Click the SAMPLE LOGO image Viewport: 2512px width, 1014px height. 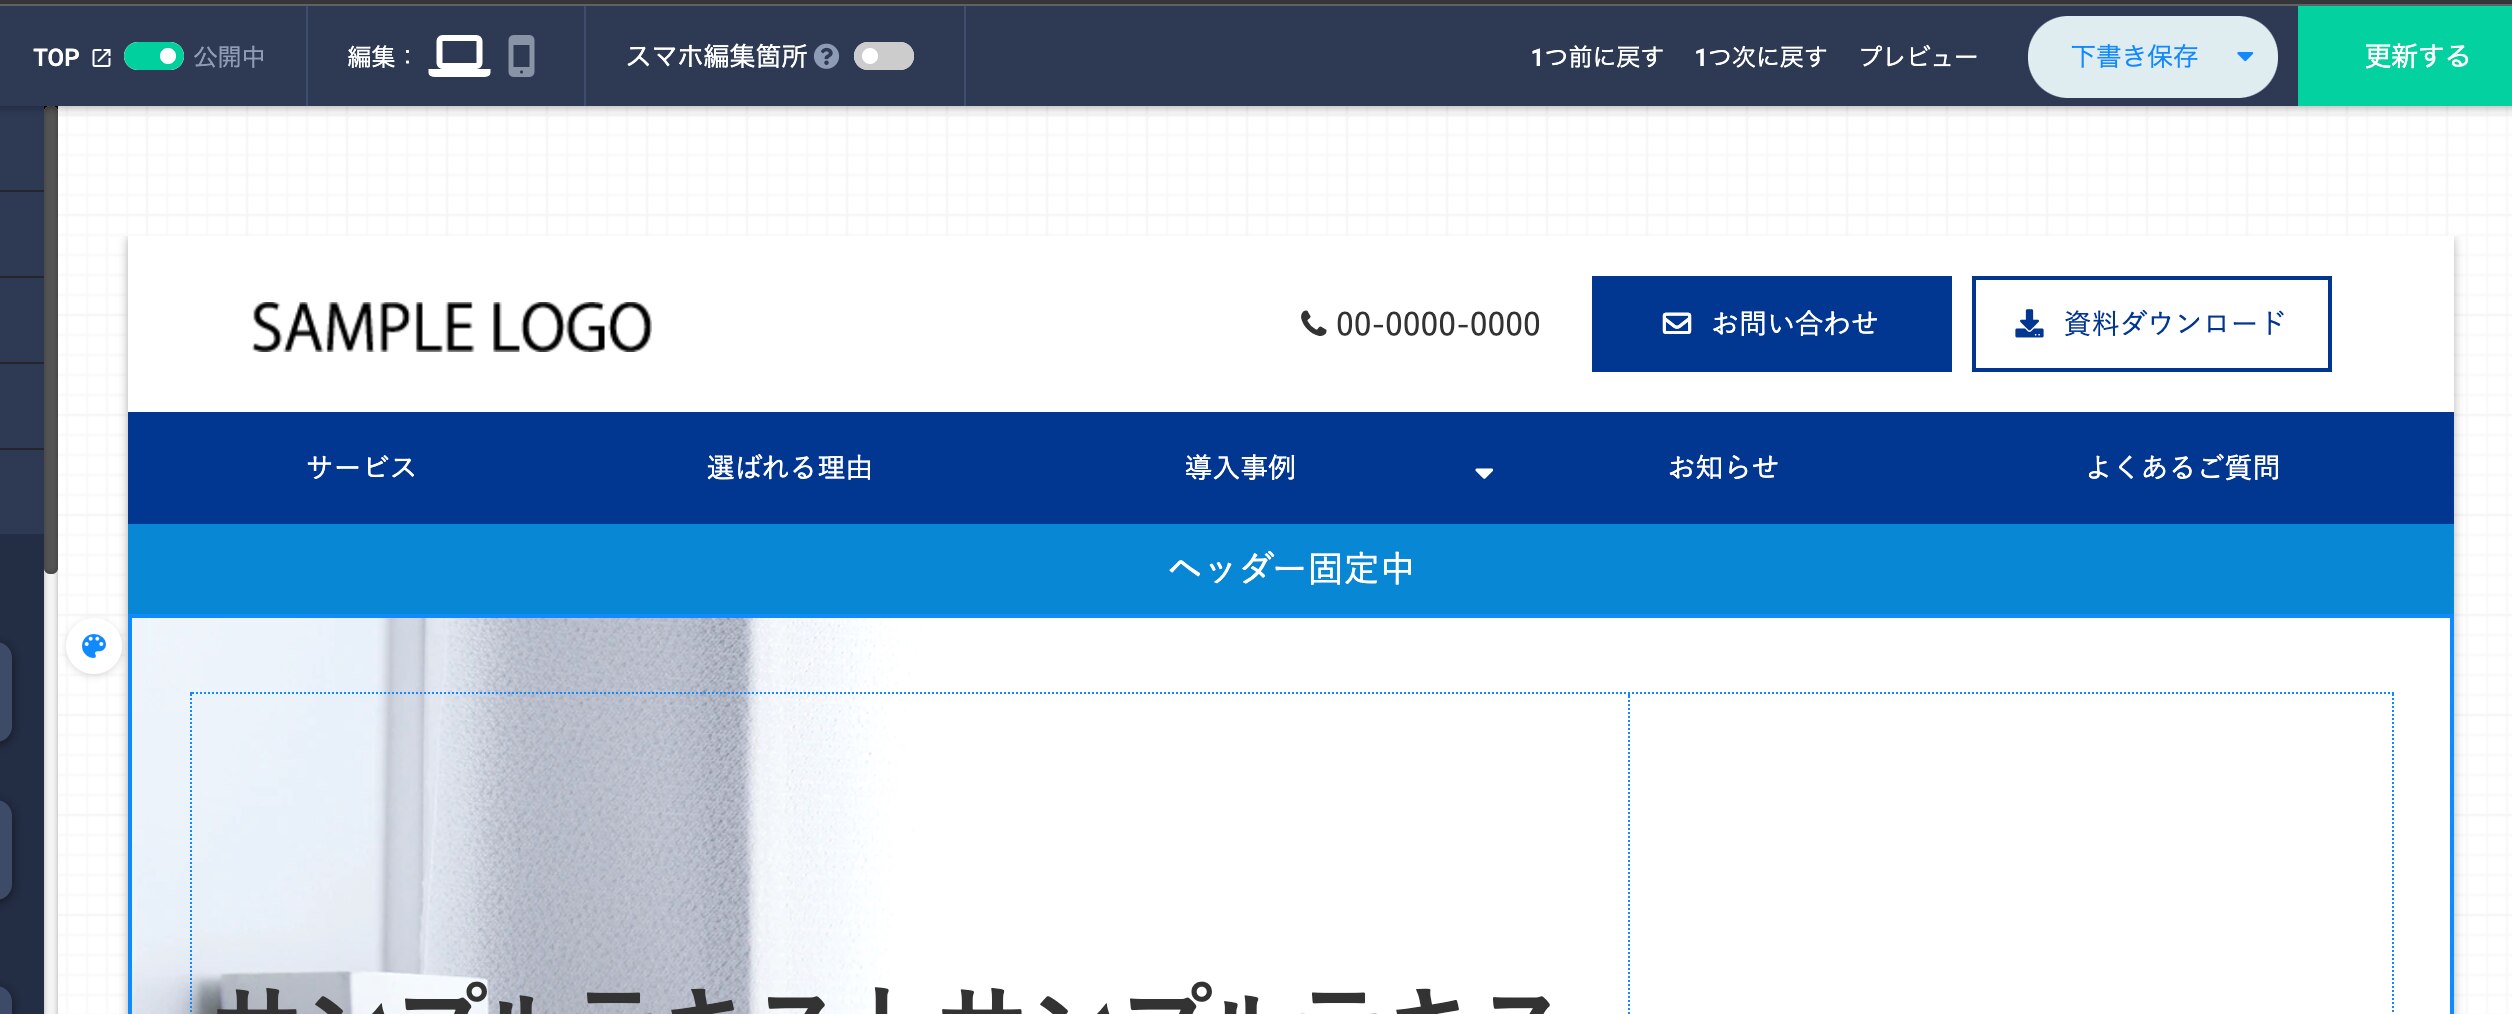pos(451,327)
